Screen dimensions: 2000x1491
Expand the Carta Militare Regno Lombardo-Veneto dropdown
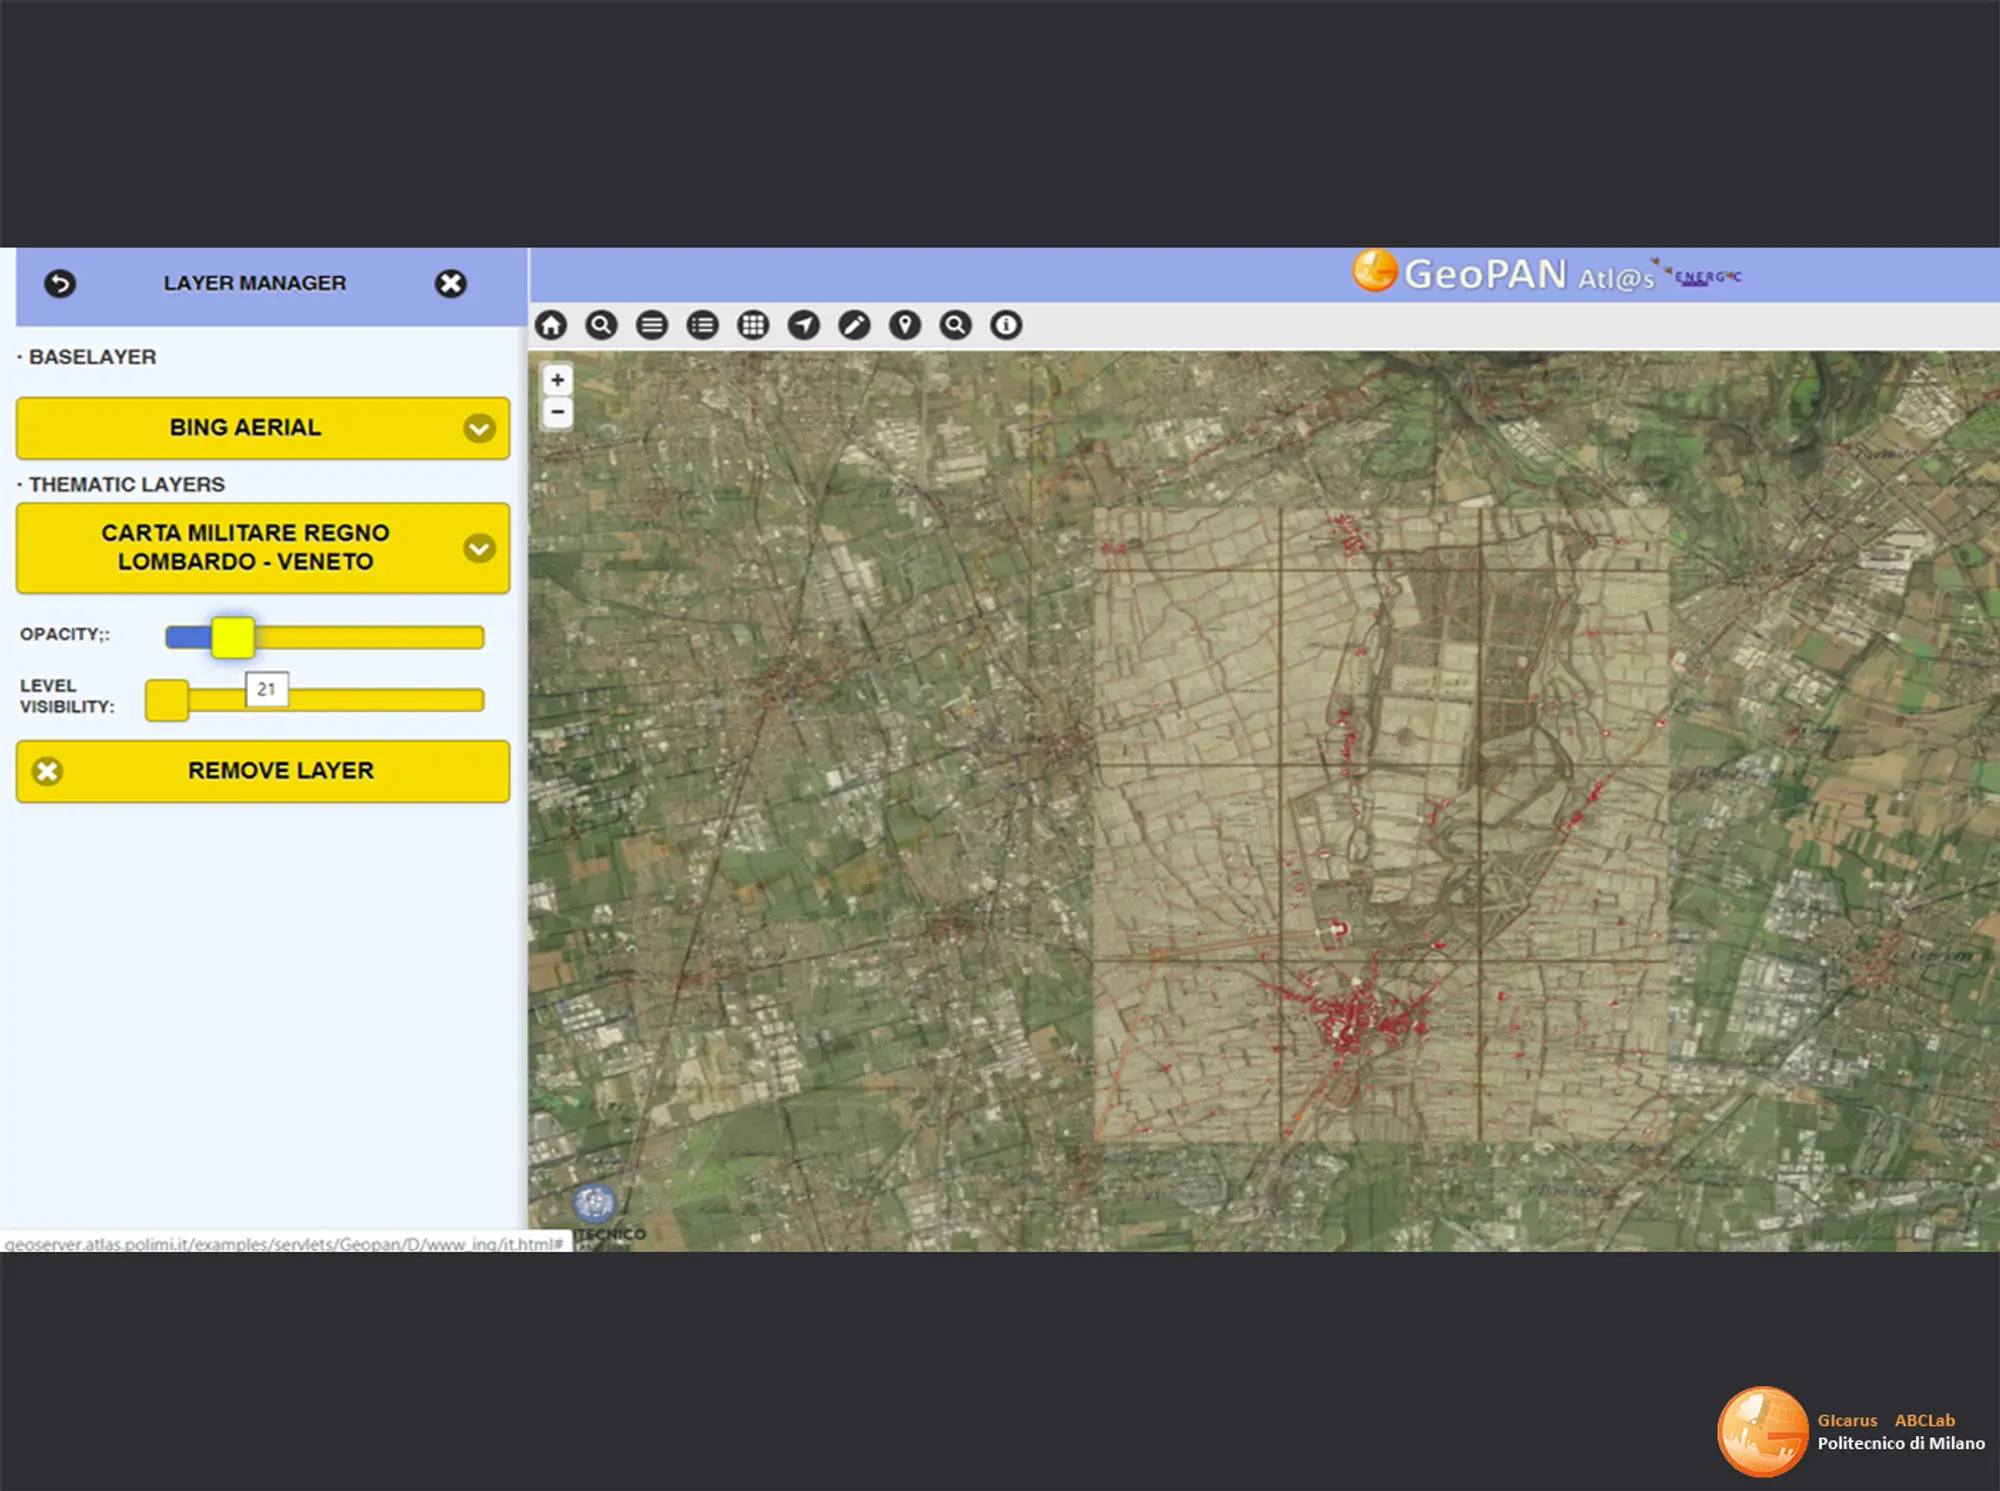pyautogui.click(x=479, y=548)
